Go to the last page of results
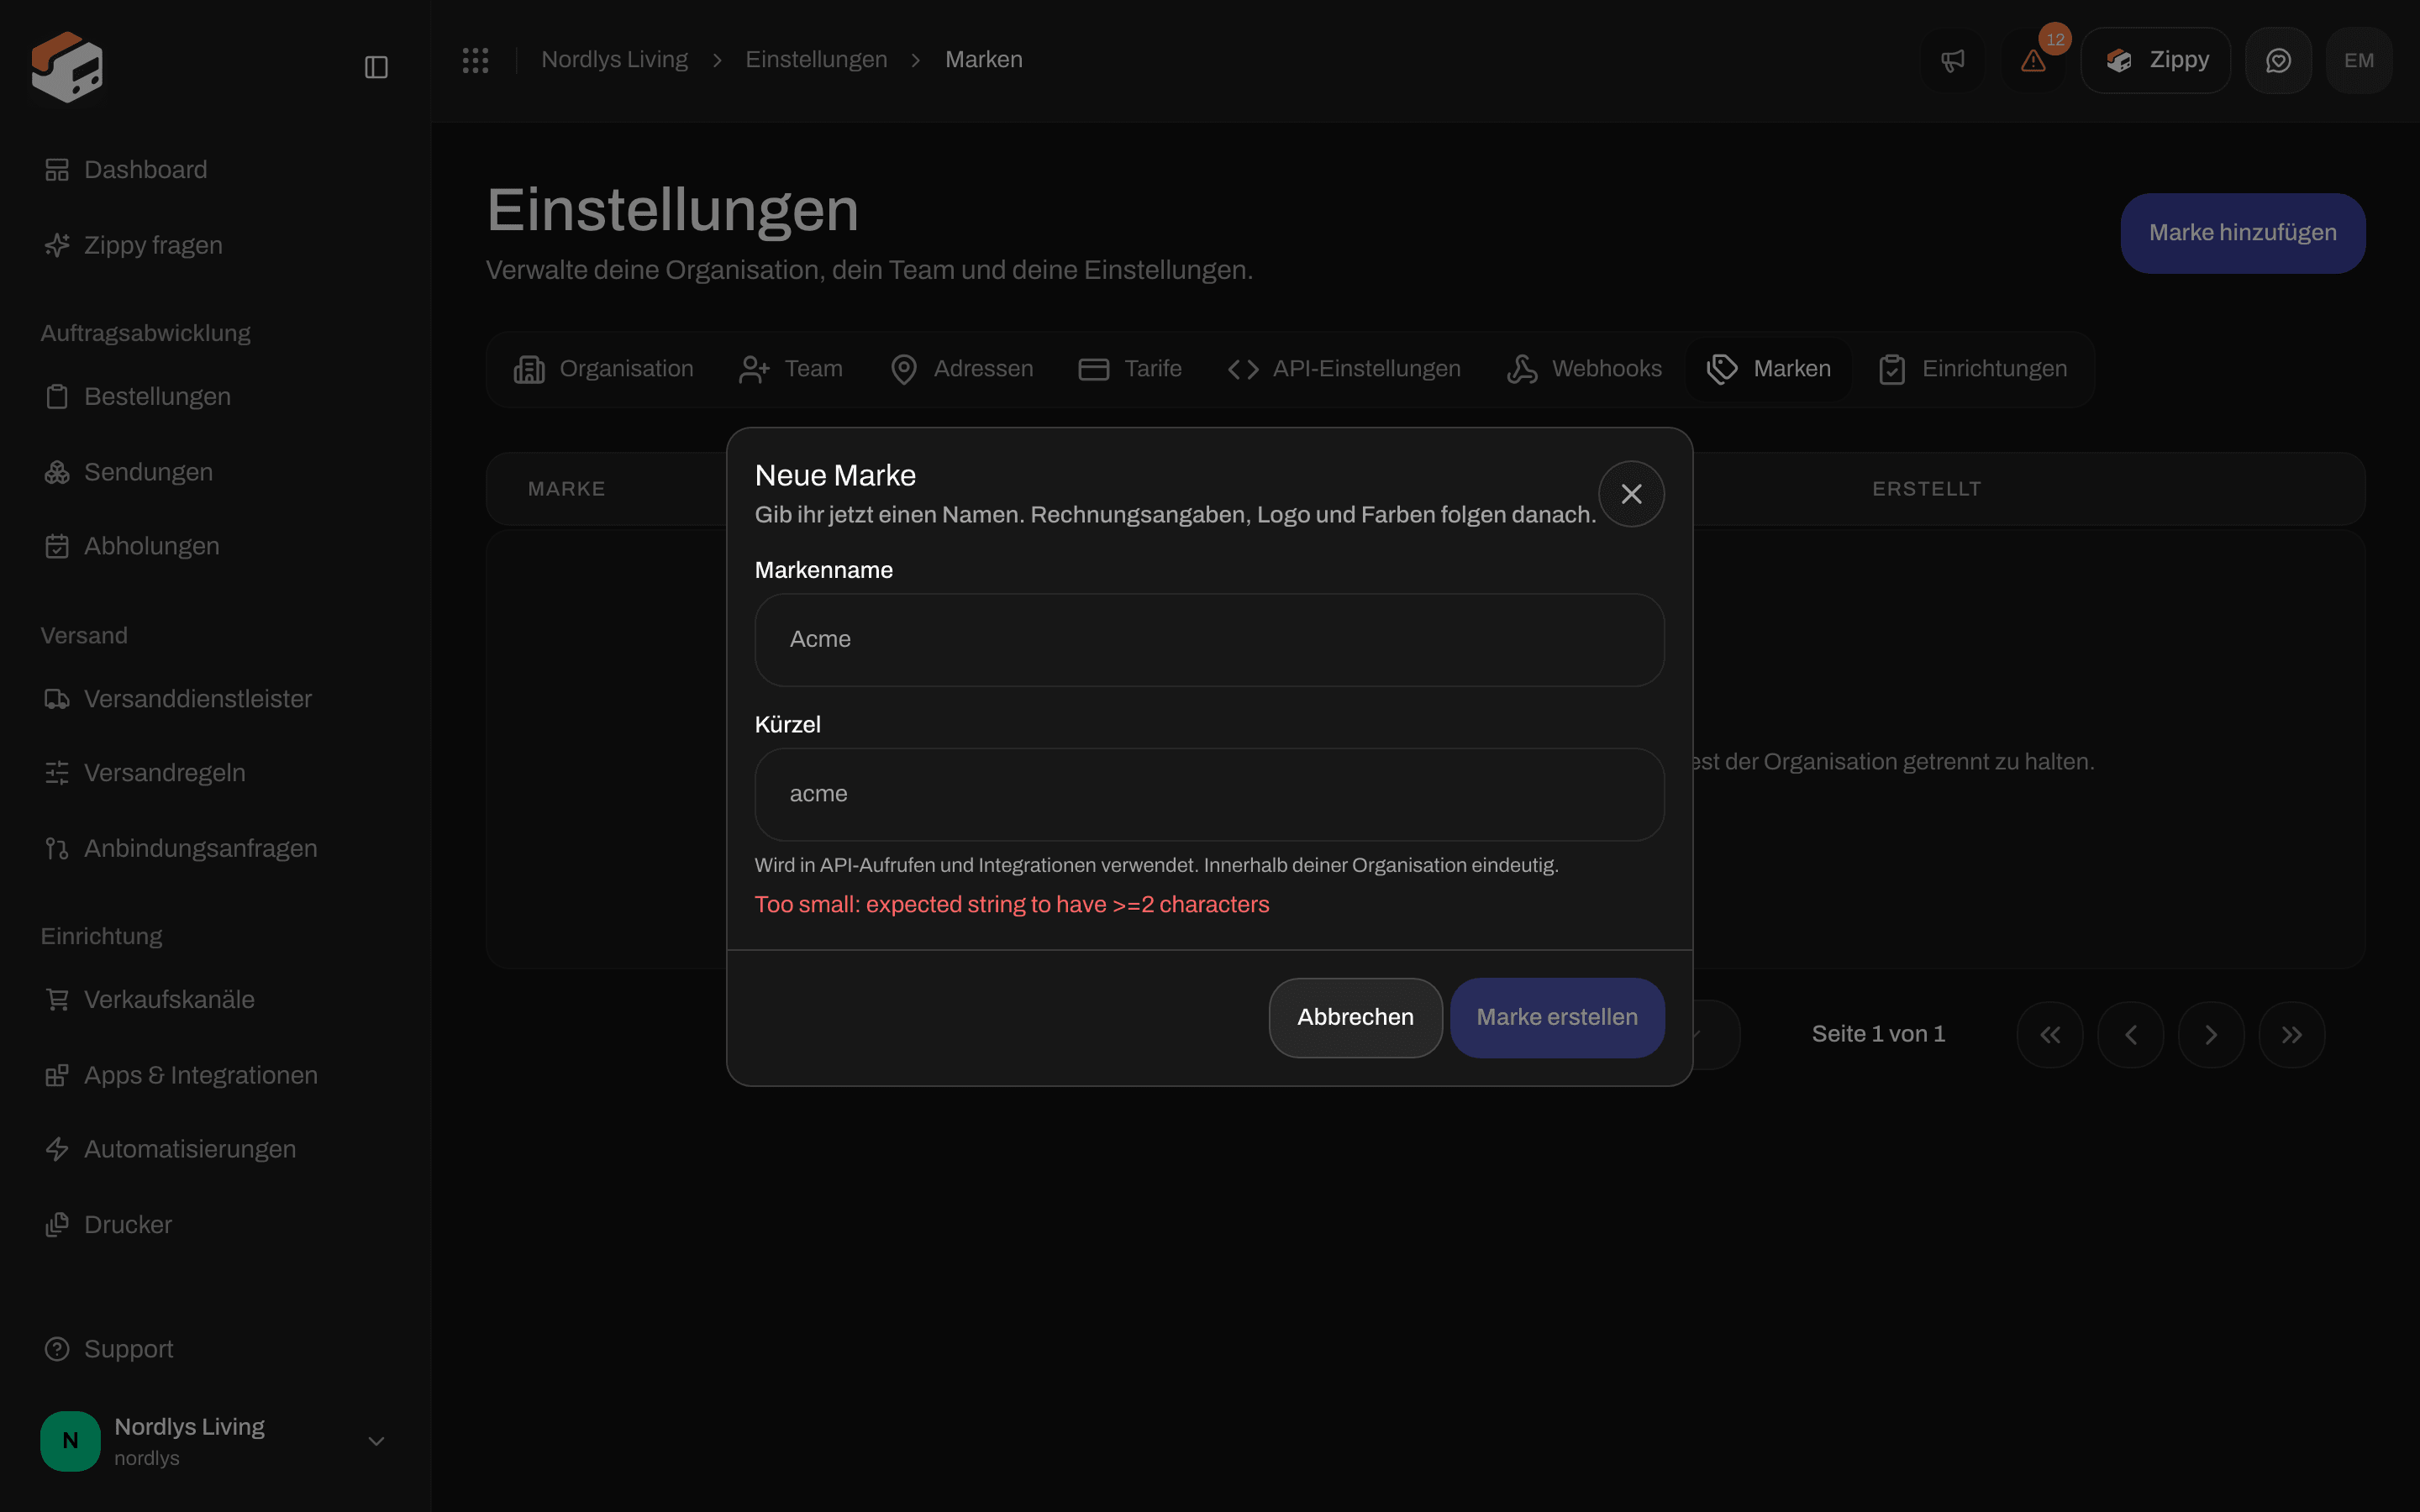 [x=2292, y=1035]
